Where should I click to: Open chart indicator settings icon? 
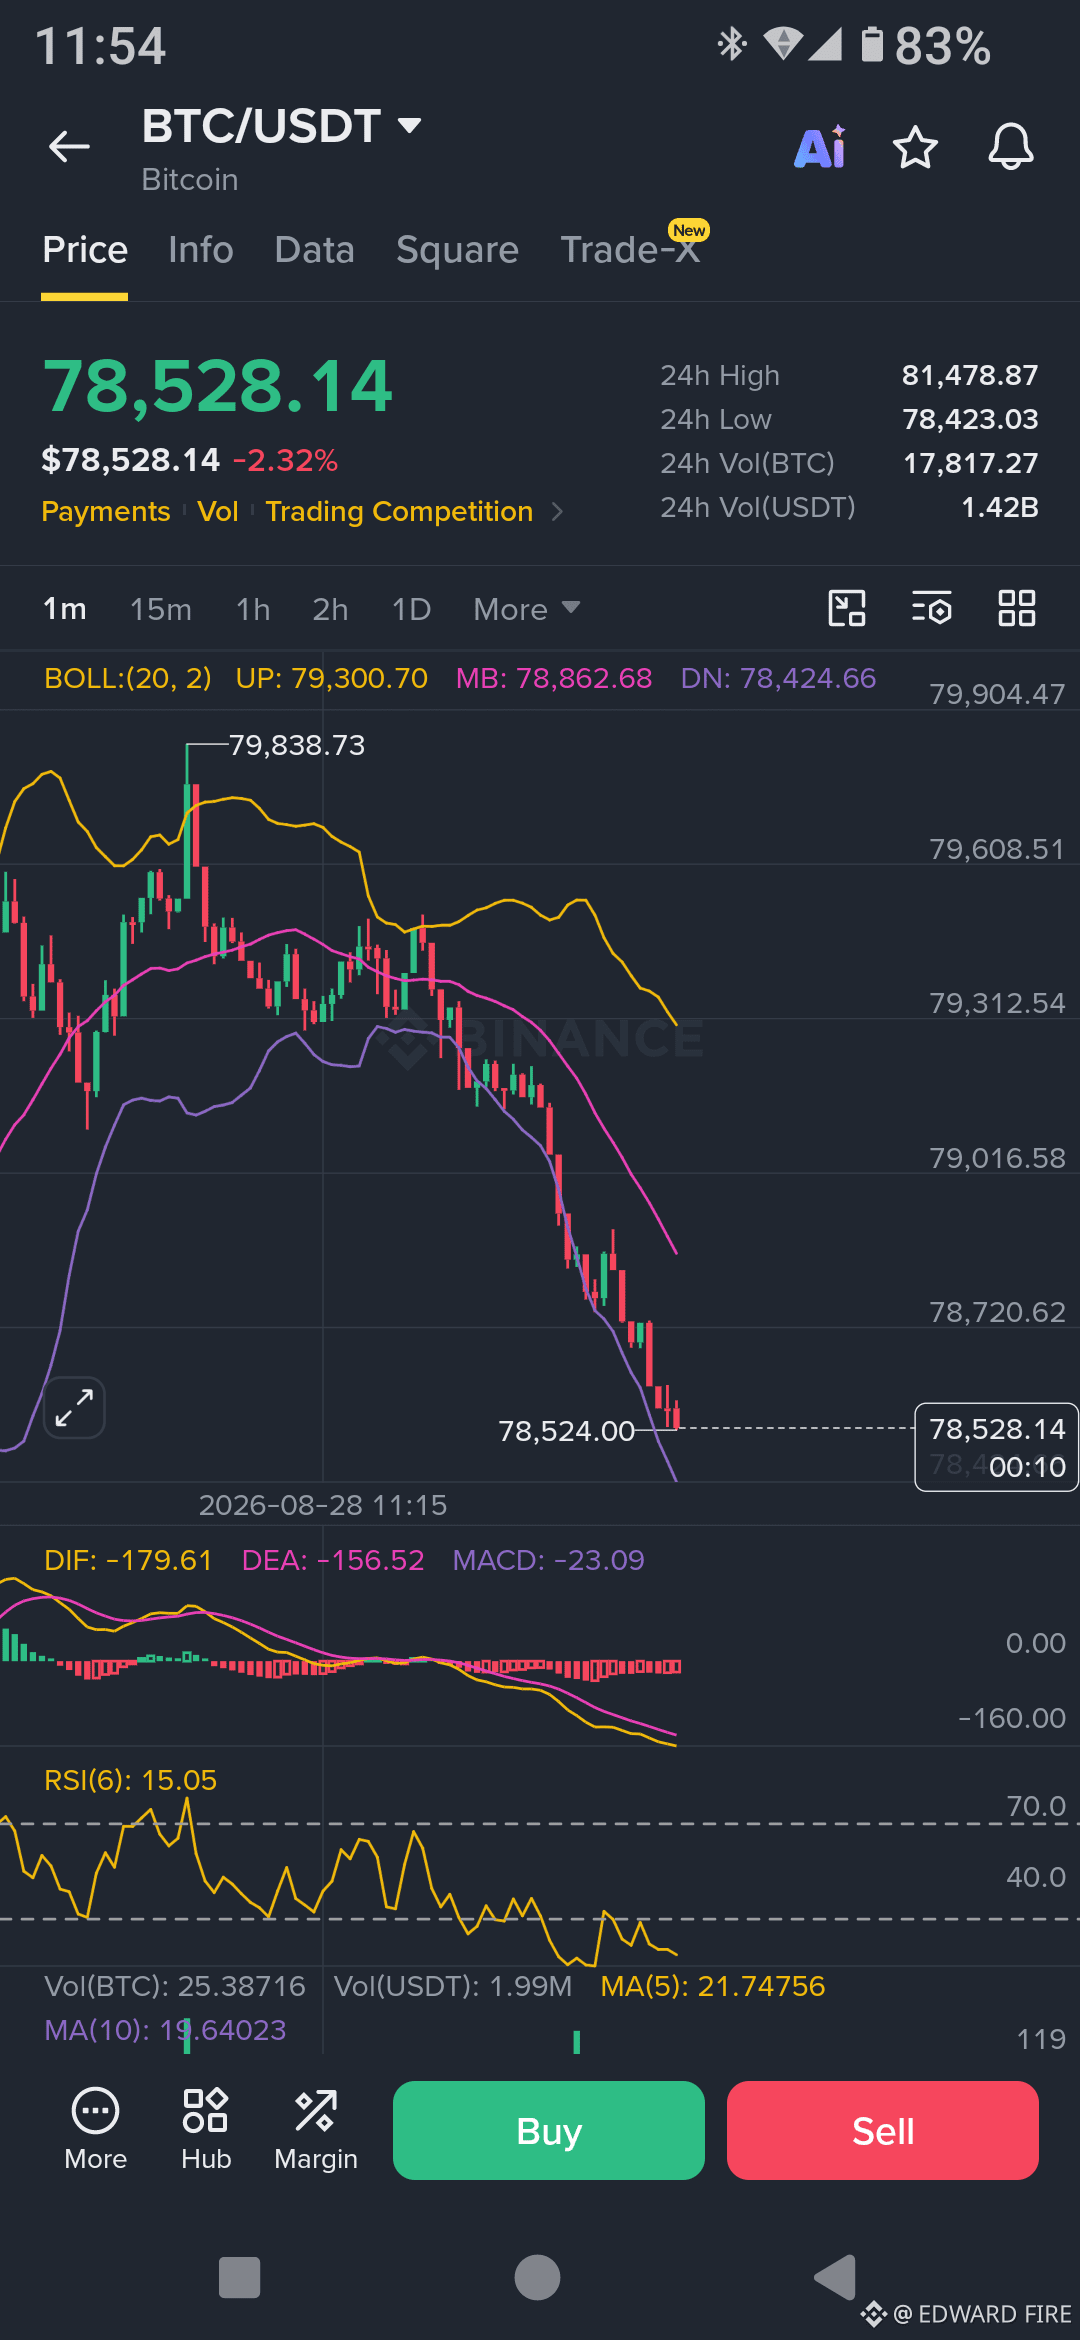(932, 608)
